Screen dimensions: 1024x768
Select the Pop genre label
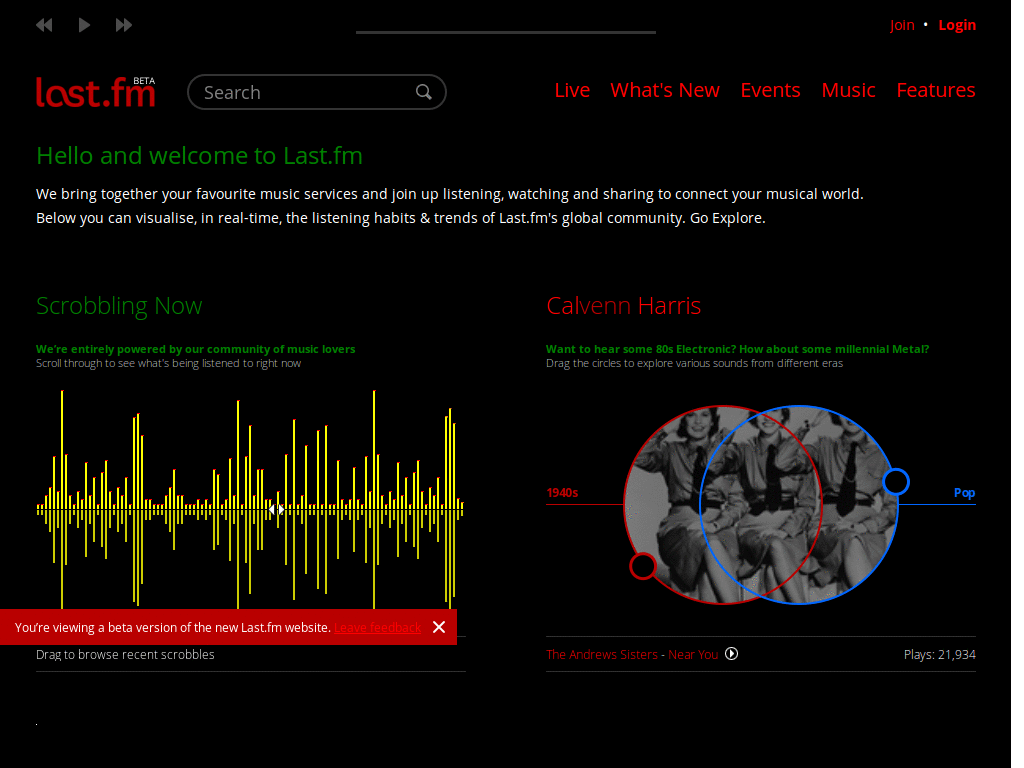(x=964, y=493)
